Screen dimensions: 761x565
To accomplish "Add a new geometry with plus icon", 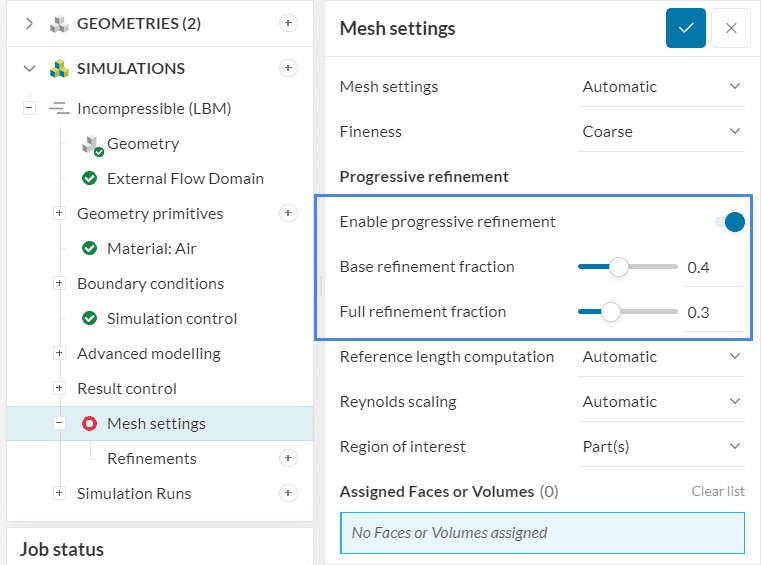I will click(288, 23).
